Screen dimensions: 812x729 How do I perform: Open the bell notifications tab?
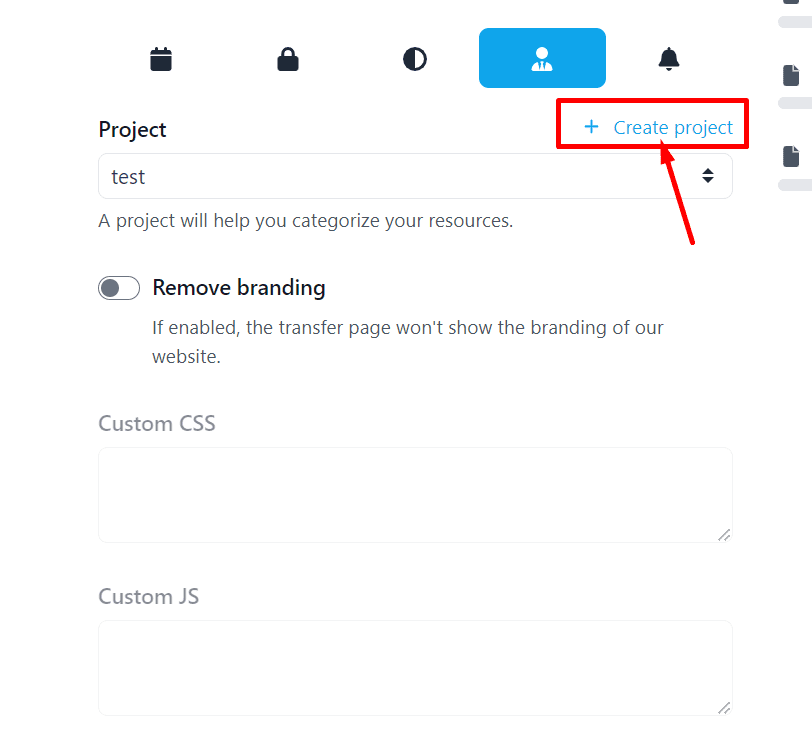[669, 59]
